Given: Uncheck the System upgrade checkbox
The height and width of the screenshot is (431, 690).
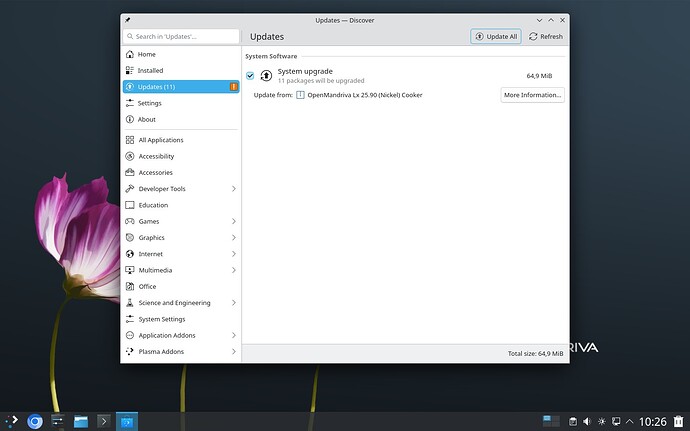Looking at the screenshot, I should (250, 75).
